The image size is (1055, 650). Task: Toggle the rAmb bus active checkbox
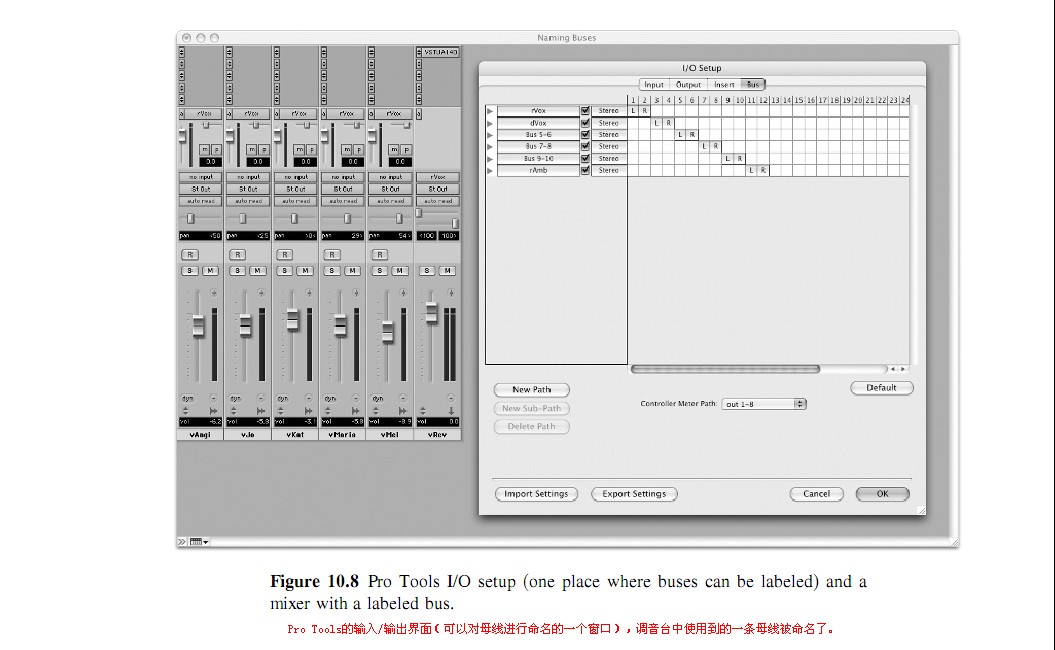(x=585, y=170)
